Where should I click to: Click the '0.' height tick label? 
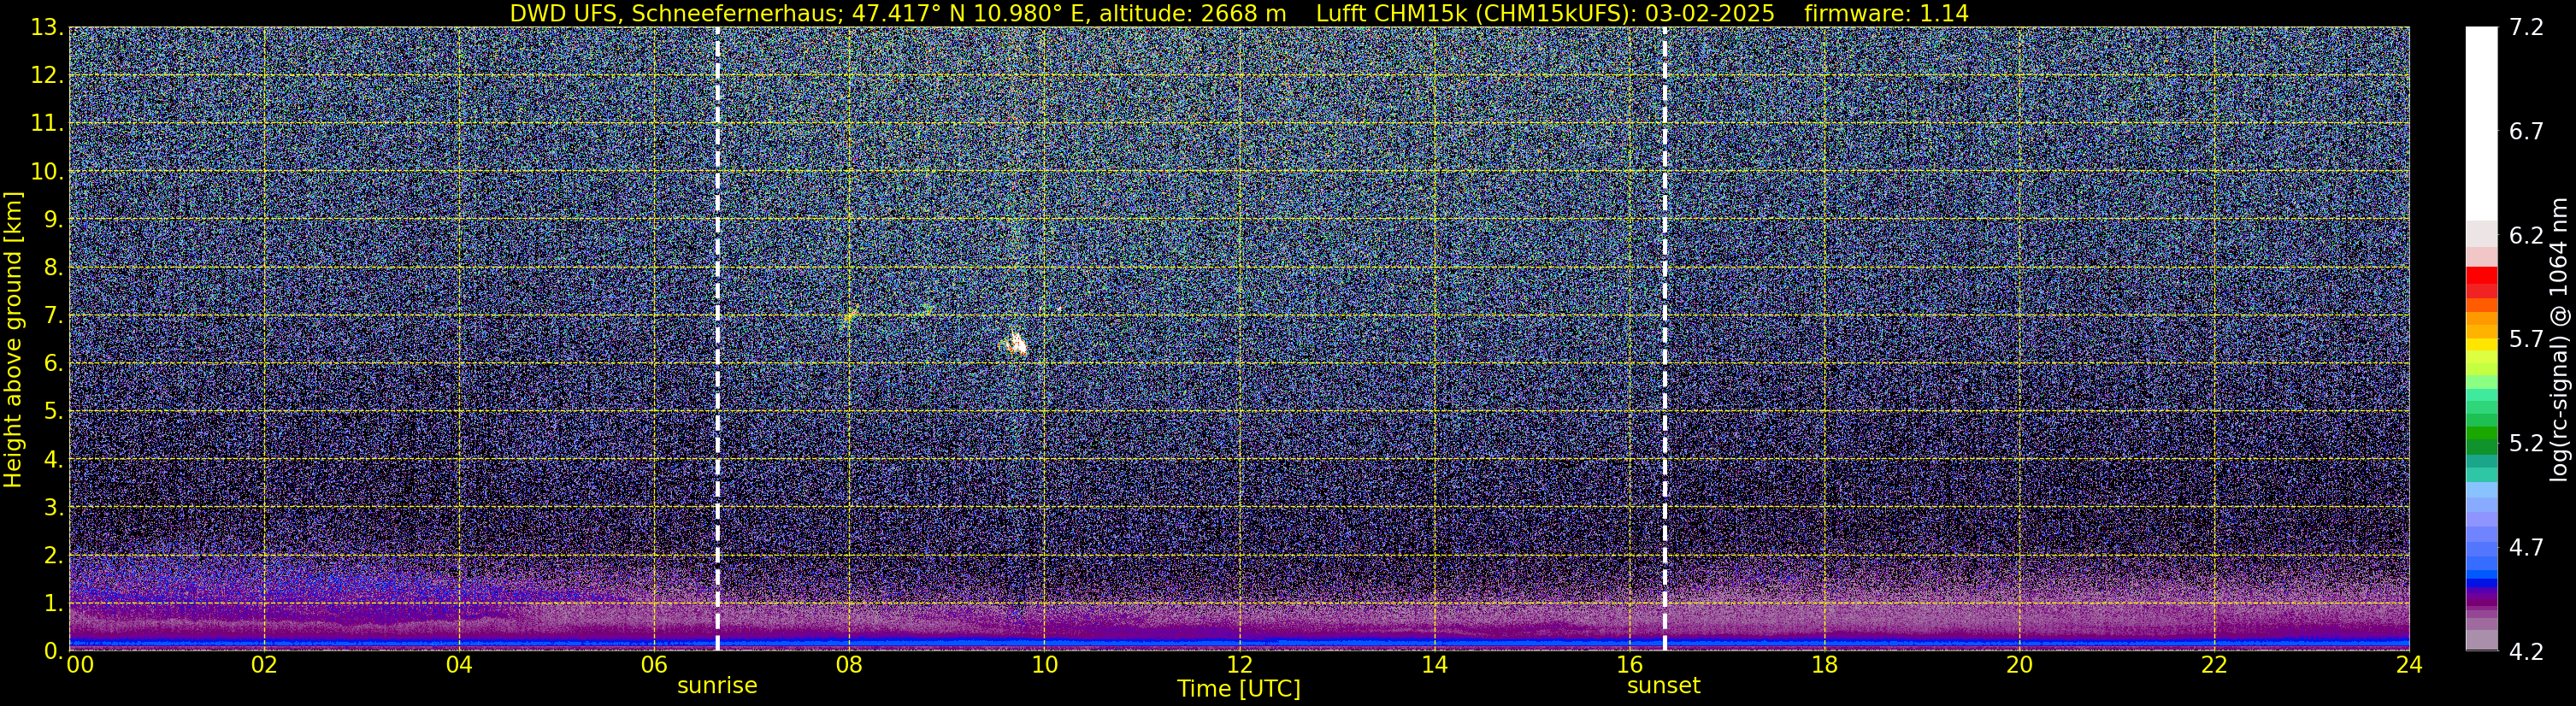(54, 650)
